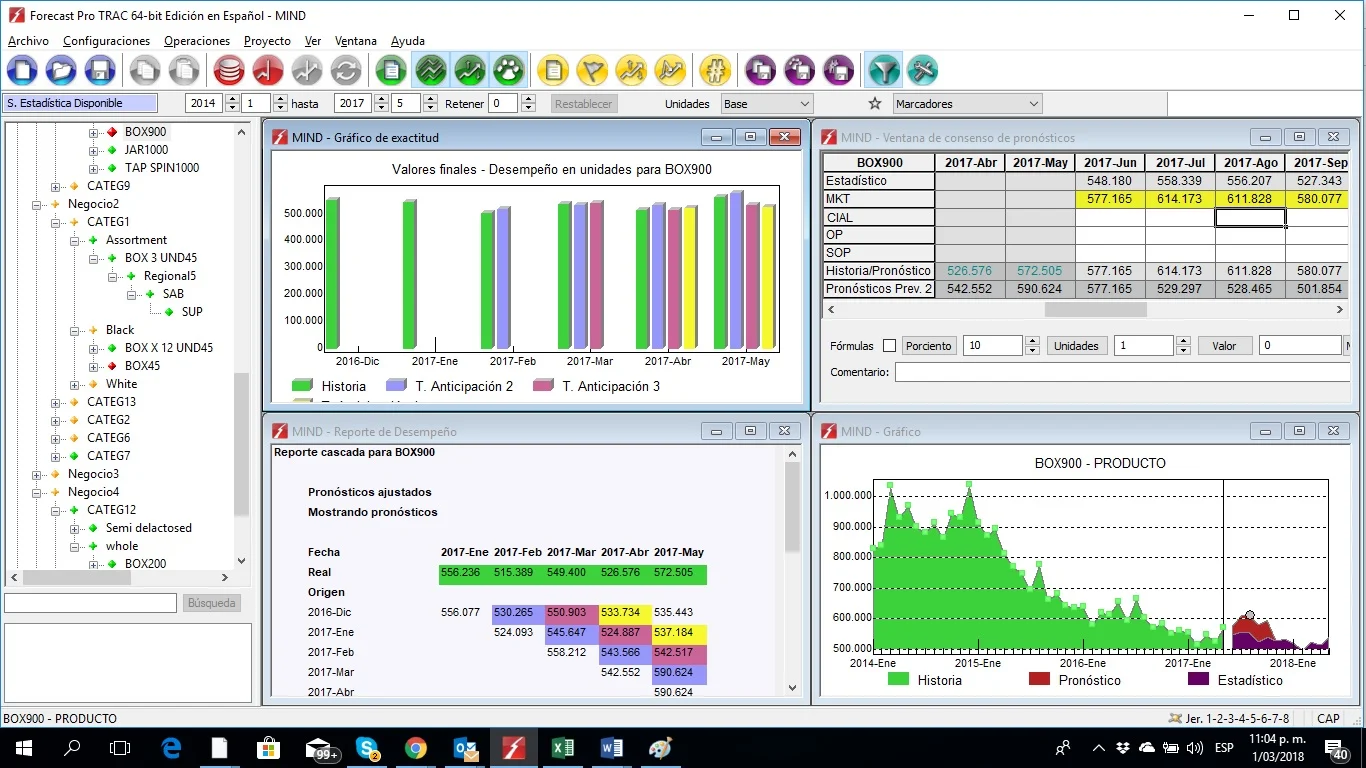Open Skype from the taskbar
1366x768 pixels.
point(367,747)
